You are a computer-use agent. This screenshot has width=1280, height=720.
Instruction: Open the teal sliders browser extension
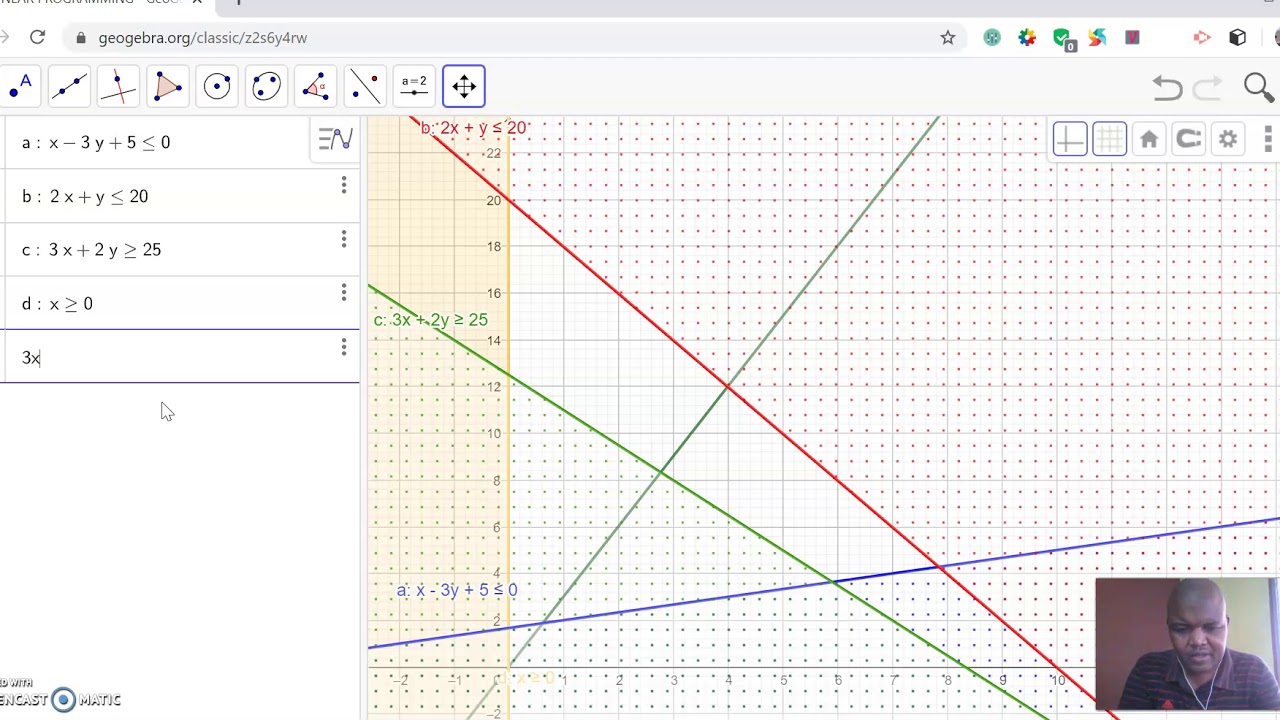(992, 38)
